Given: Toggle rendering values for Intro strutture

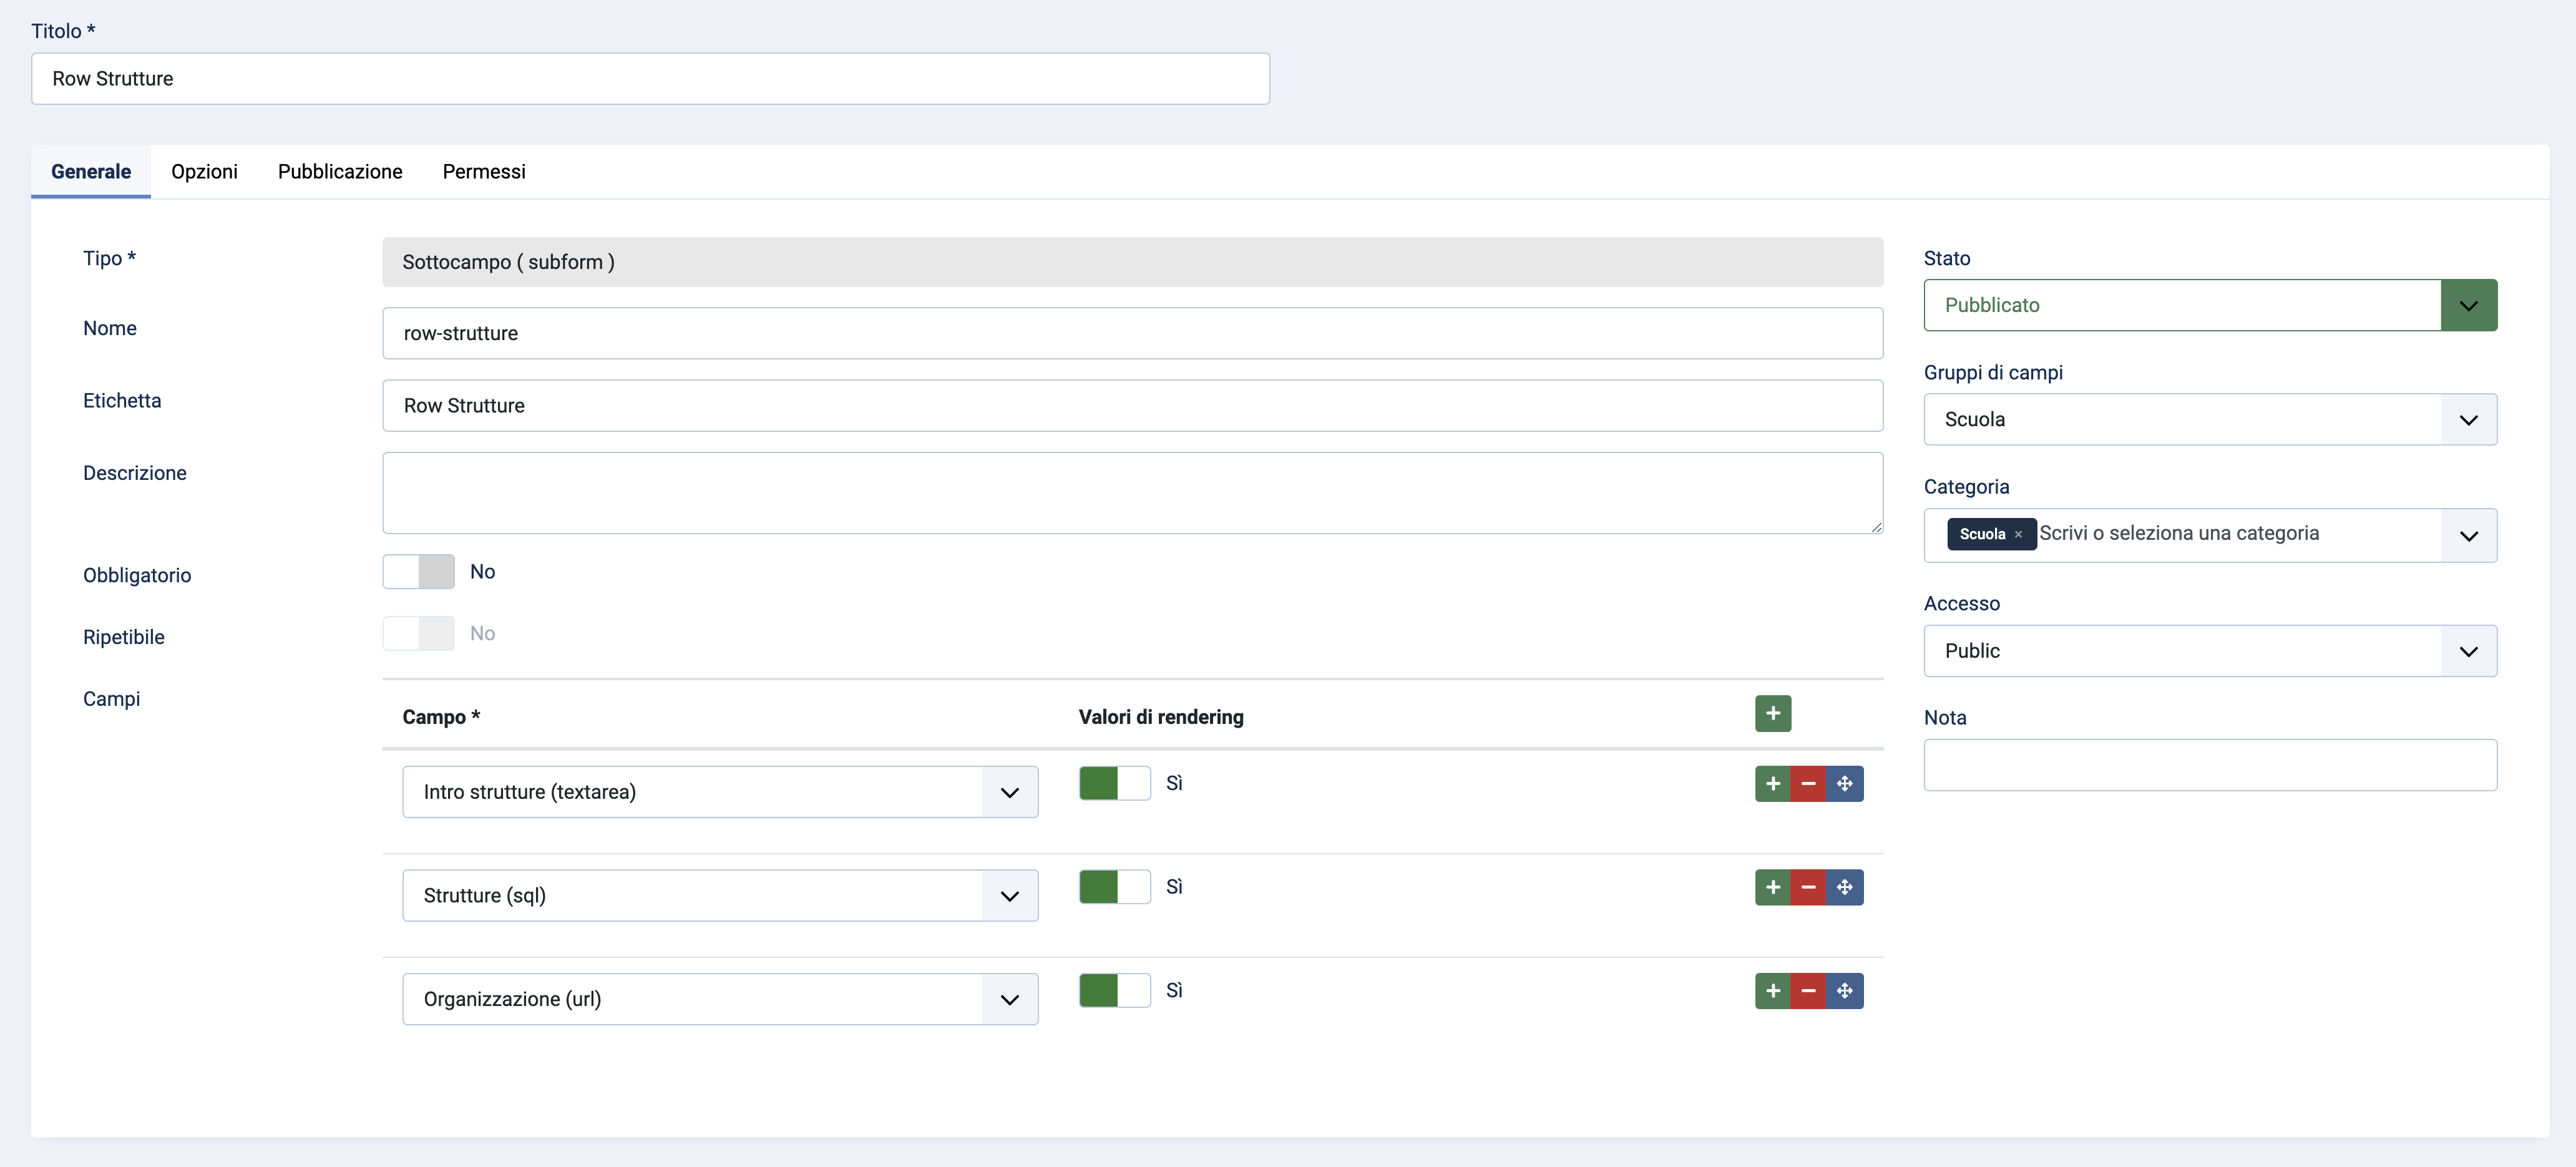Looking at the screenshot, I should [1114, 783].
